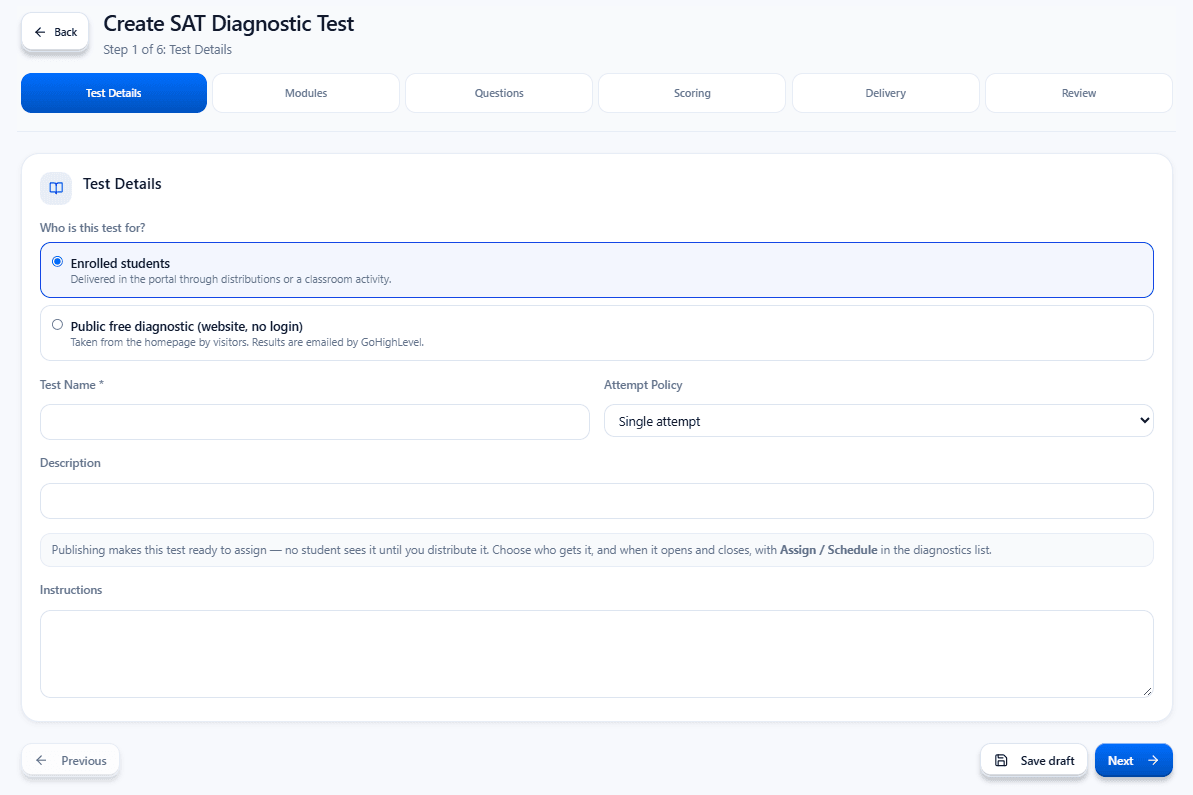Select the Enrolled students radio option
This screenshot has height=795, width=1193.
pyautogui.click(x=57, y=262)
